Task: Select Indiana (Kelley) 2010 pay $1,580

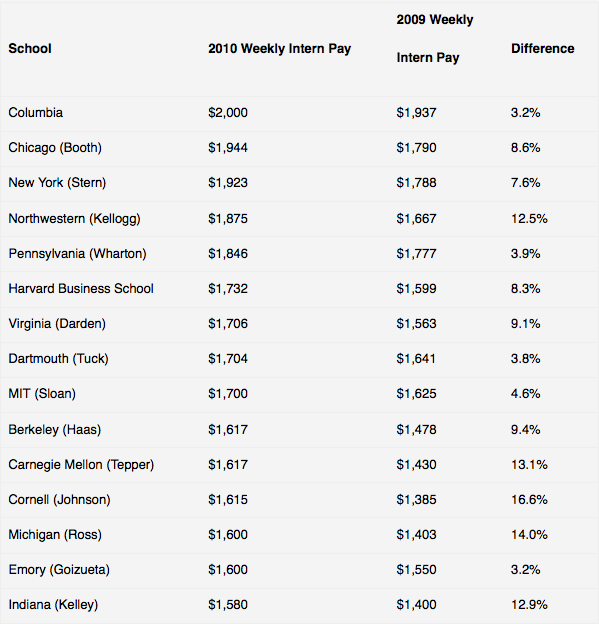Action: [x=228, y=604]
